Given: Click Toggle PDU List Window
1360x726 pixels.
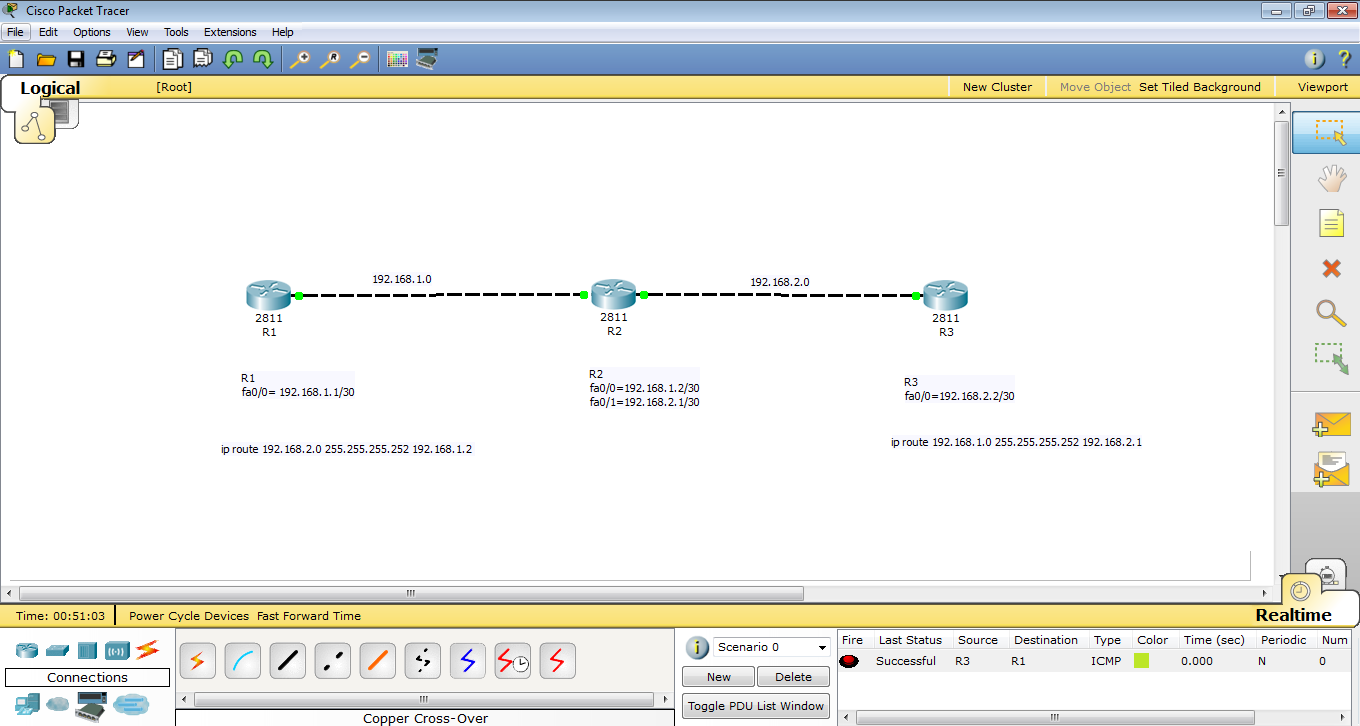Looking at the screenshot, I should click(x=755, y=705).
